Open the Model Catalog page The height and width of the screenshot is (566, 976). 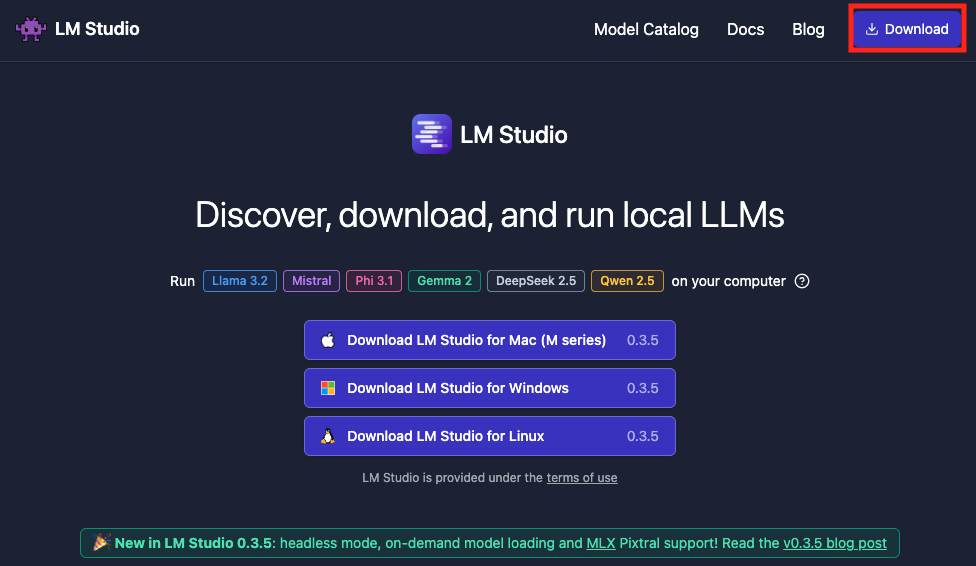[646, 29]
